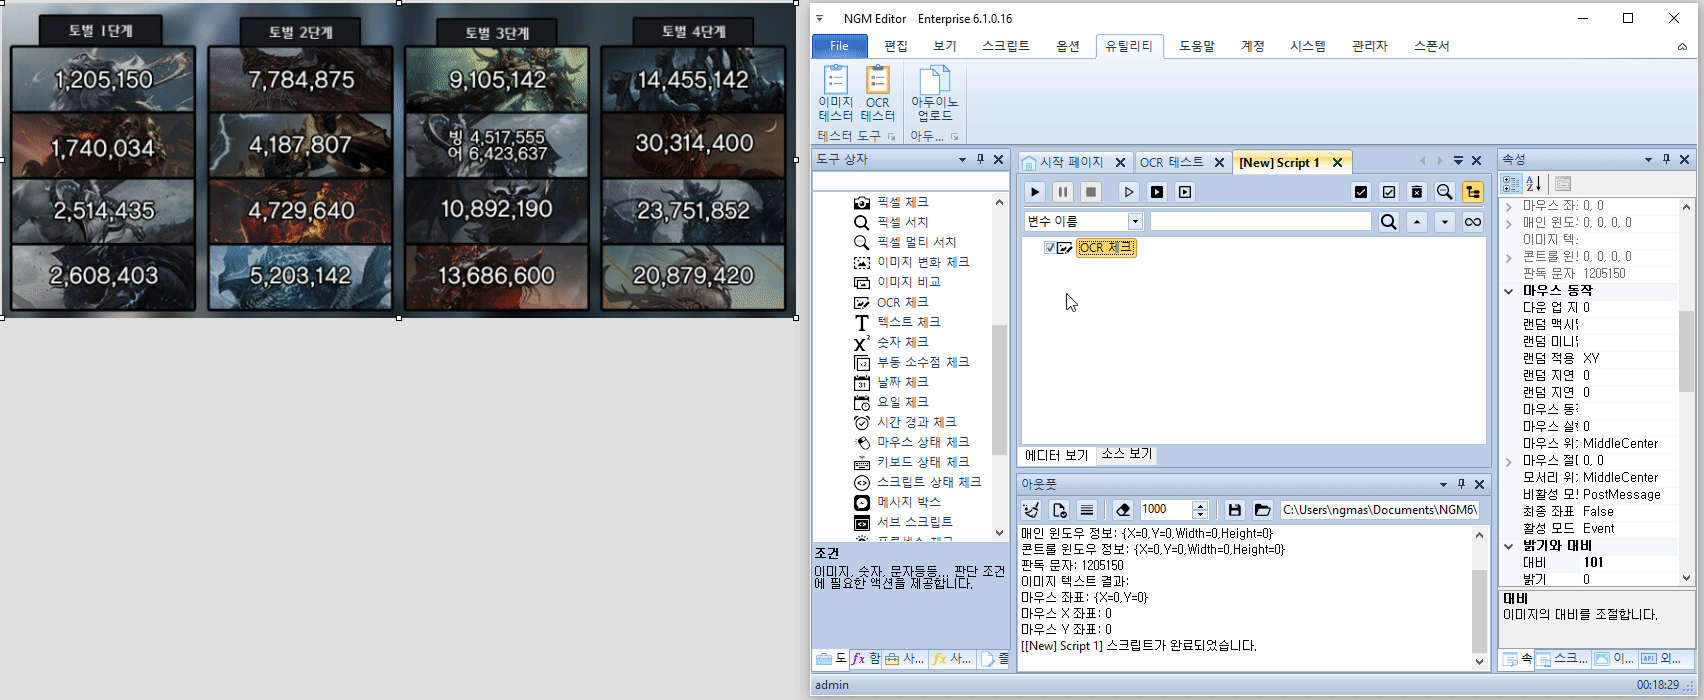This screenshot has height=700, width=1704.
Task: Open the OCR 테스터 ribbon tool
Action: pyautogui.click(x=877, y=94)
